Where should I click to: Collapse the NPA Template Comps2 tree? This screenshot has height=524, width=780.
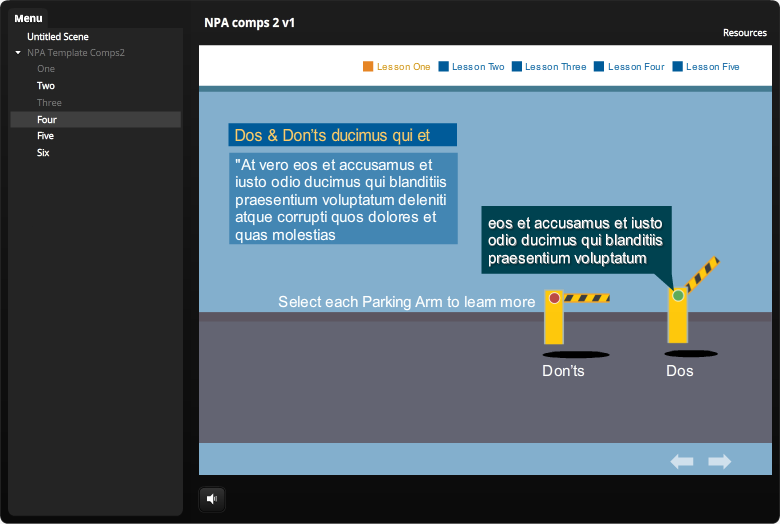[x=18, y=53]
